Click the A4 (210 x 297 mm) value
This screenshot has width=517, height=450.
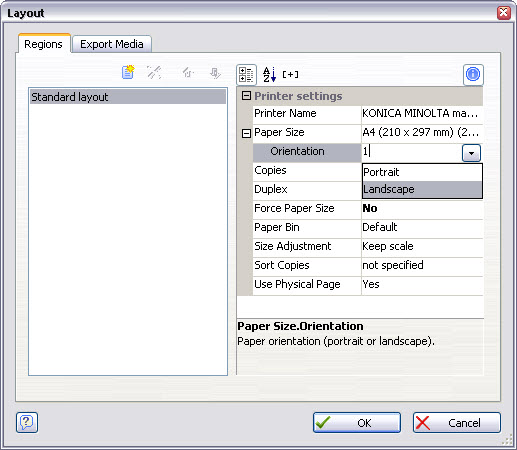[x=420, y=132]
